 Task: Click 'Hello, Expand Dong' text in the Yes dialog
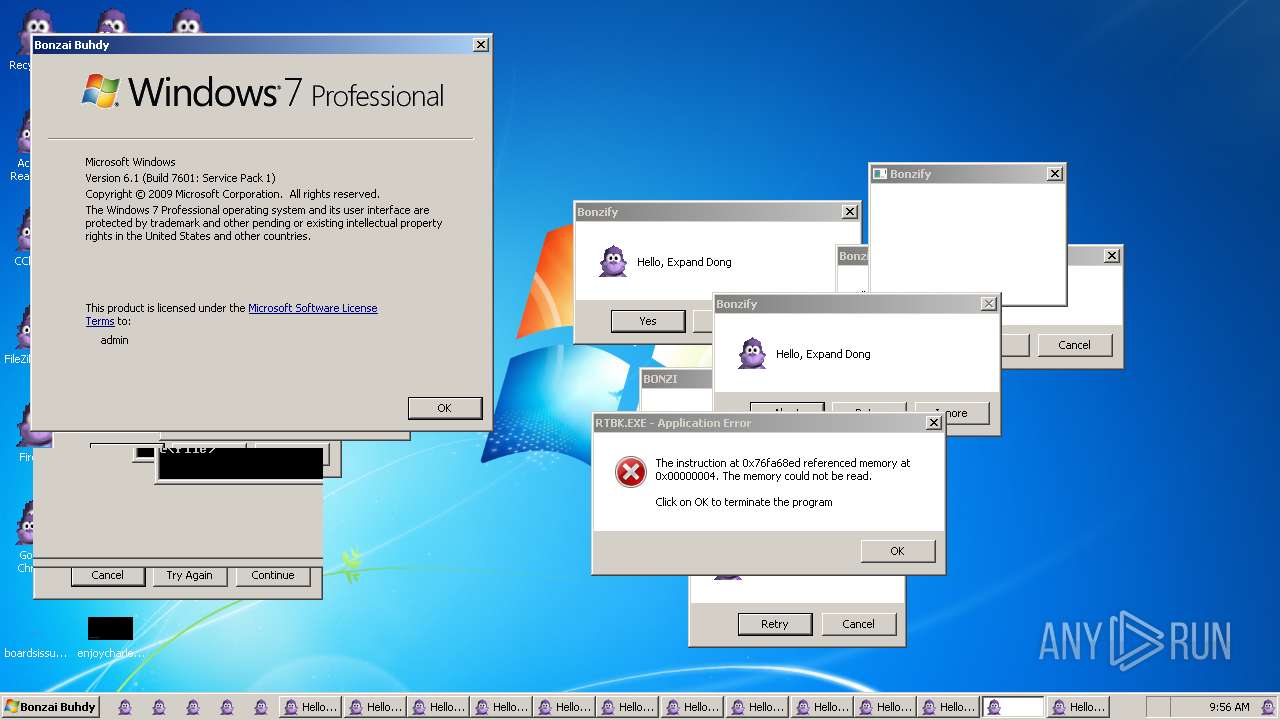pos(684,262)
